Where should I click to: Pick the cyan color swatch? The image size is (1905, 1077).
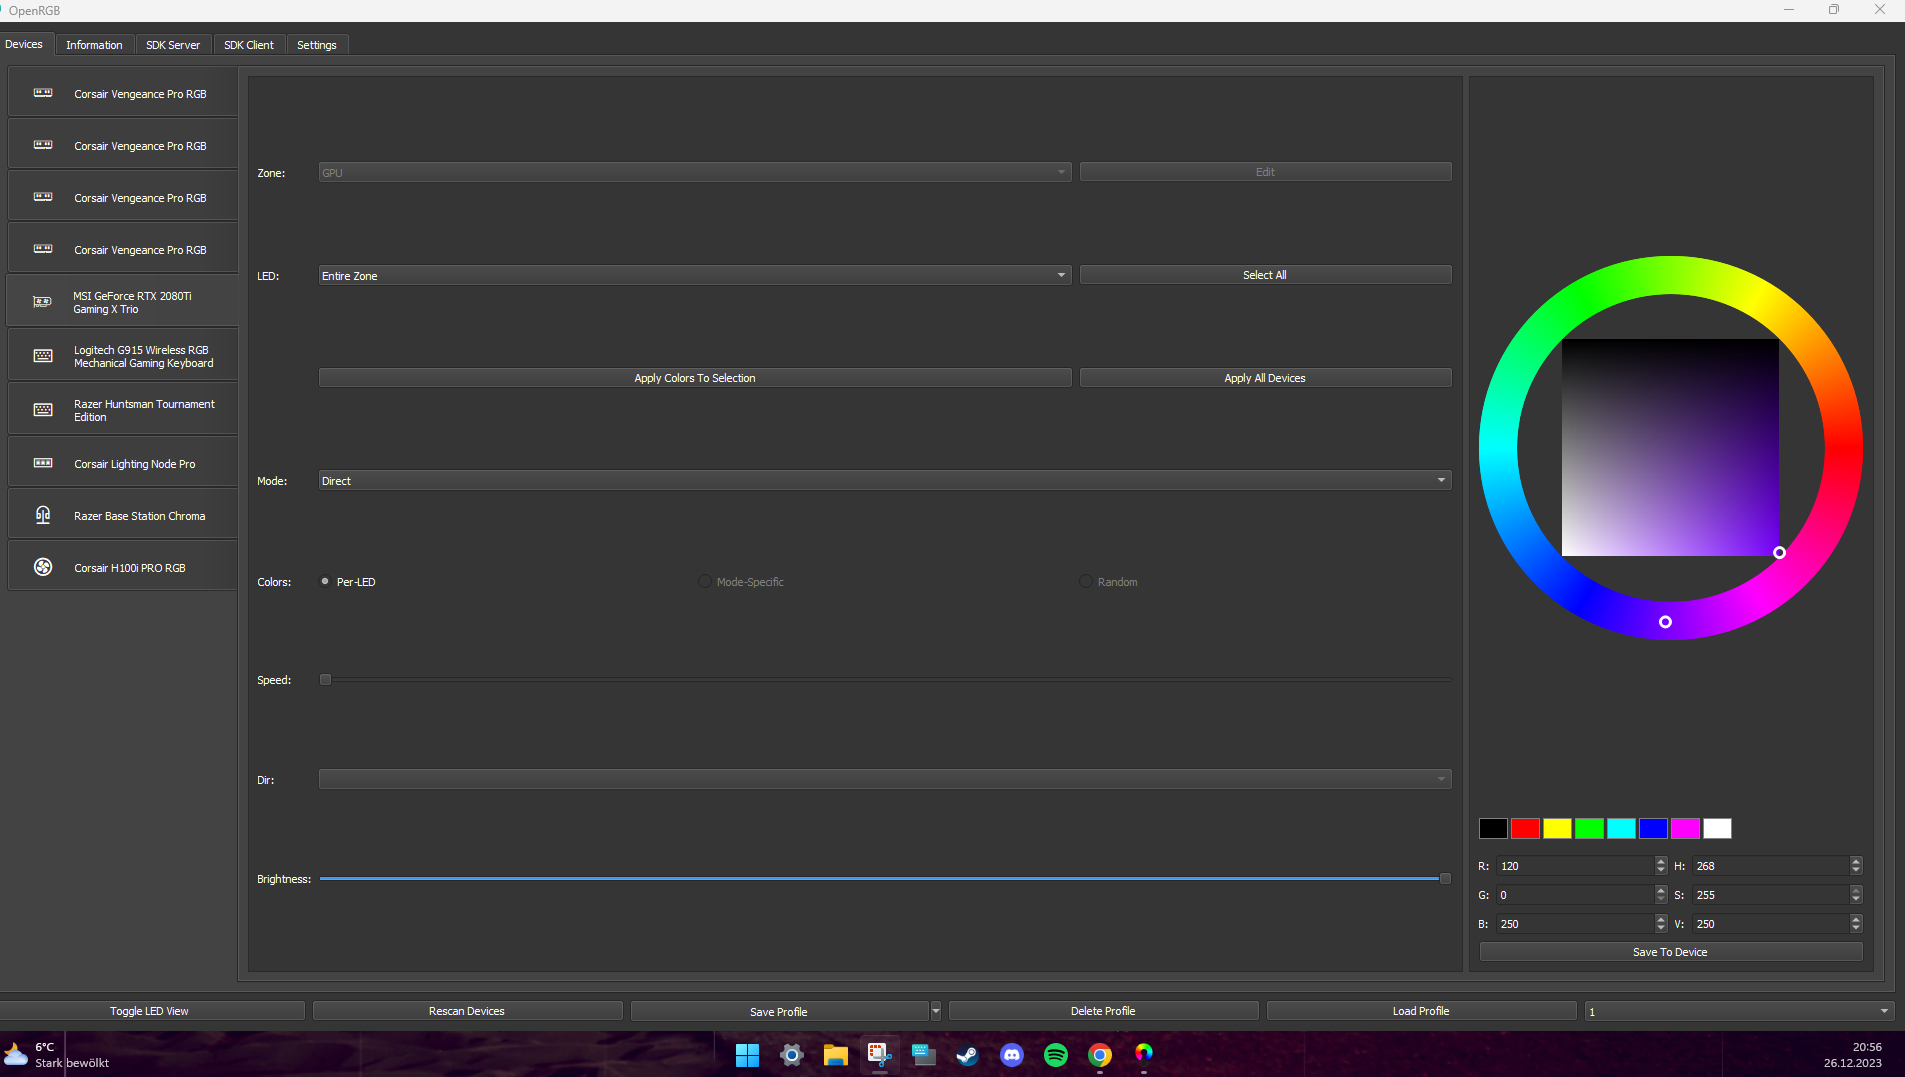(x=1621, y=828)
